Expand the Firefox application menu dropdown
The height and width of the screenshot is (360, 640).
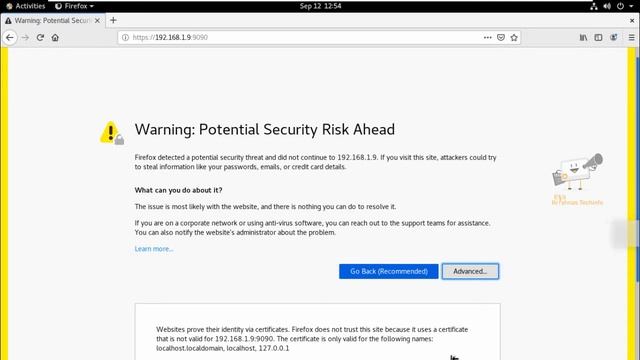click(74, 6)
